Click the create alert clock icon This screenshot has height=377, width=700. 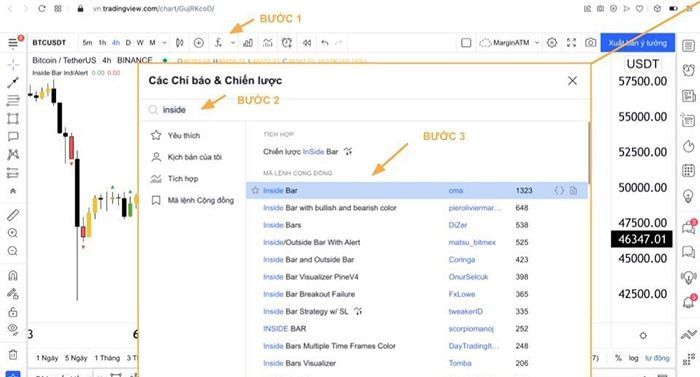coord(287,43)
